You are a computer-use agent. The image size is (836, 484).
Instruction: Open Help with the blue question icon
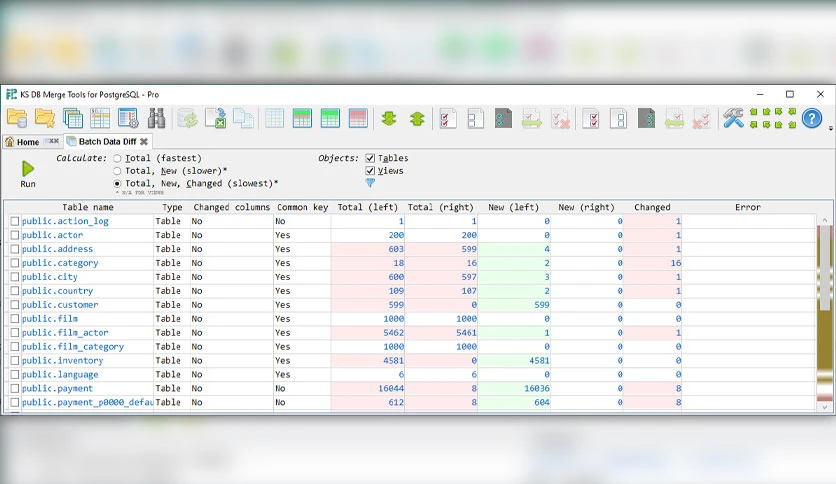(812, 118)
